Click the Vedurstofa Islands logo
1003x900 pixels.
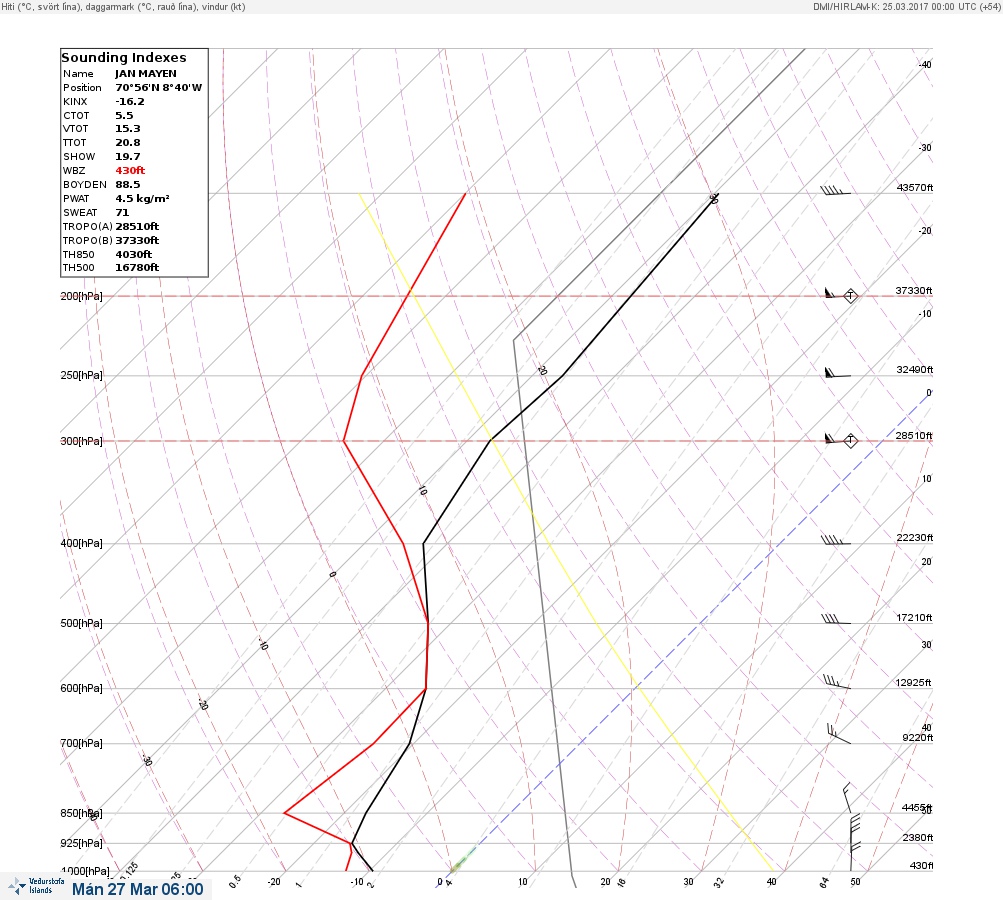click(36, 885)
